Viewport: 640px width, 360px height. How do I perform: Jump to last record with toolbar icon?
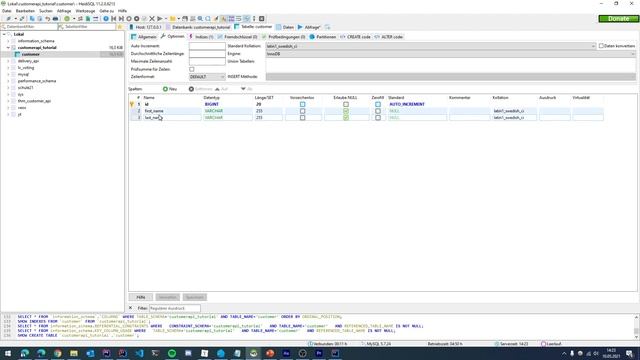click(121, 19)
